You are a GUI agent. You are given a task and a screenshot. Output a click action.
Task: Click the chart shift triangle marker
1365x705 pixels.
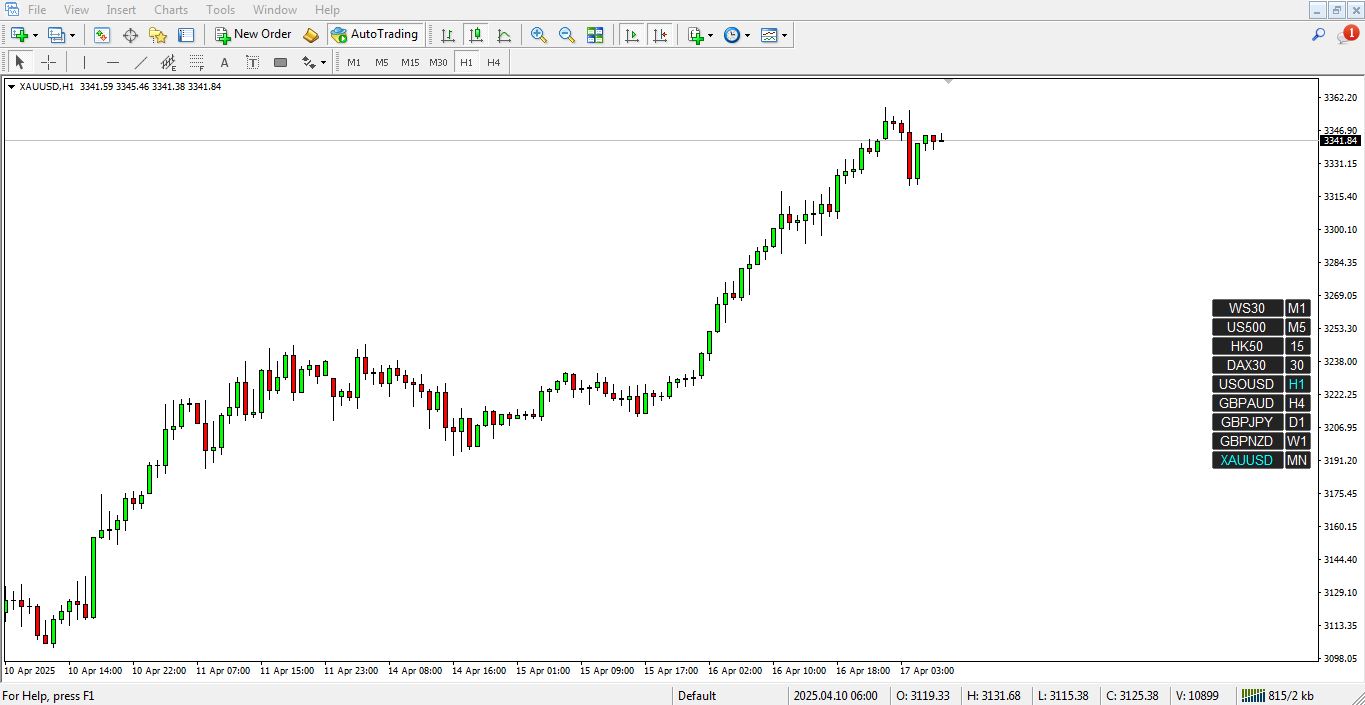pyautogui.click(x=949, y=81)
